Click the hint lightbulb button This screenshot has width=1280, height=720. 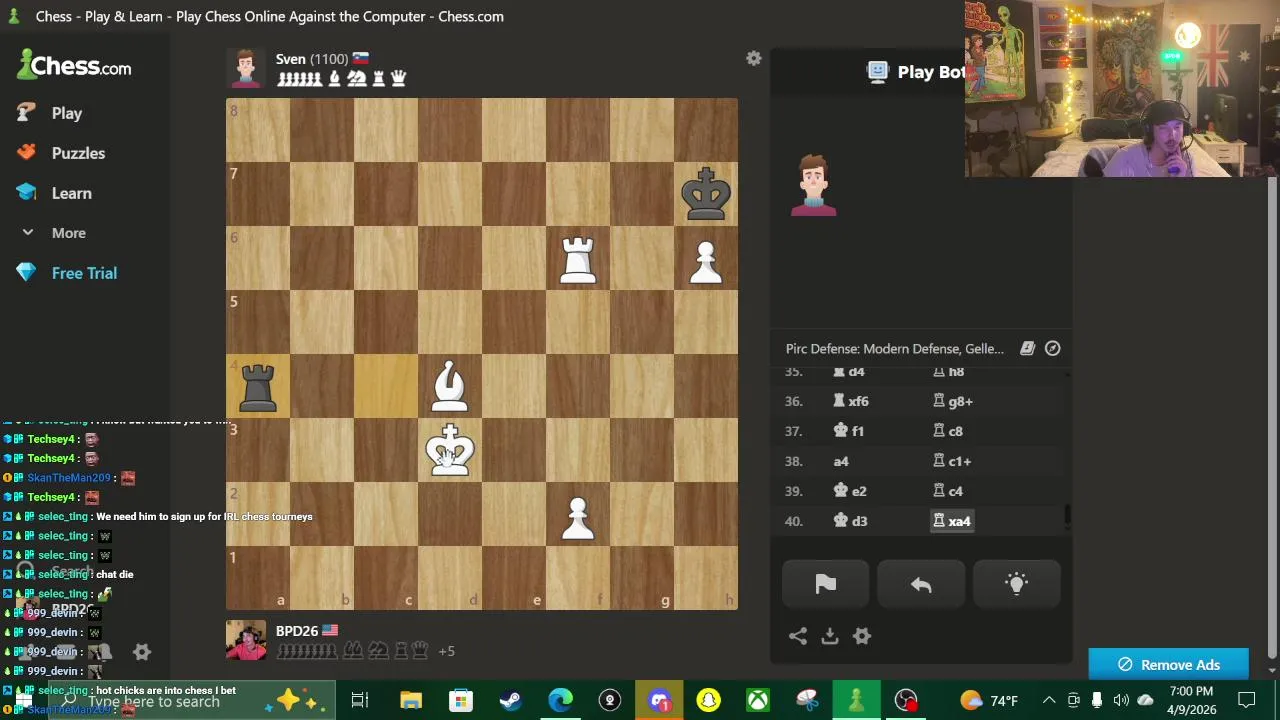[1016, 585]
